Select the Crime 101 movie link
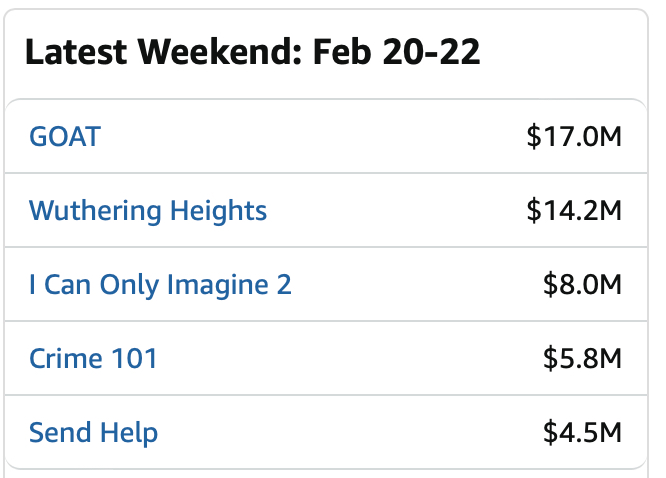666x478 pixels. 93,359
